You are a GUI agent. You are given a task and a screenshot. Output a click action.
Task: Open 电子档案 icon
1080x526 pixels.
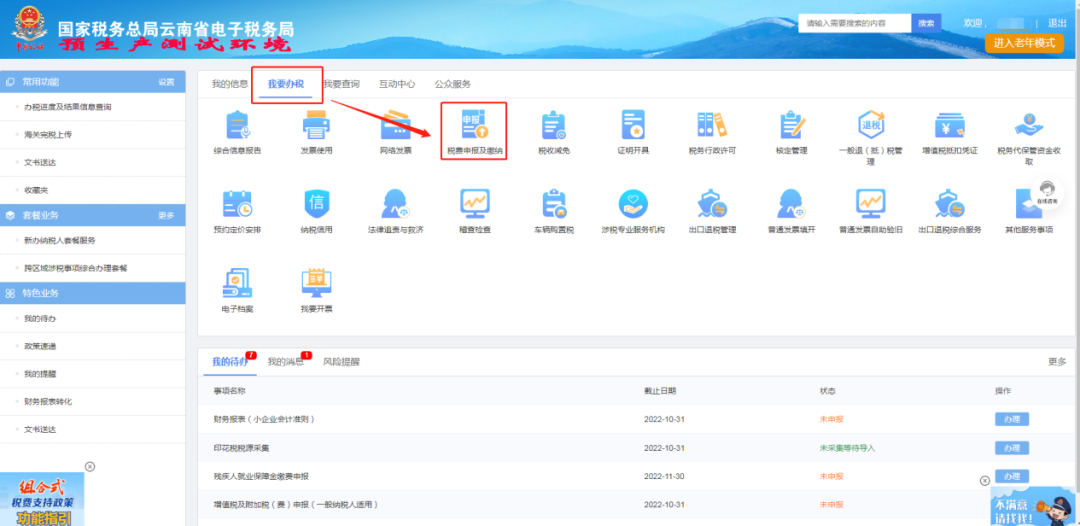tap(237, 283)
